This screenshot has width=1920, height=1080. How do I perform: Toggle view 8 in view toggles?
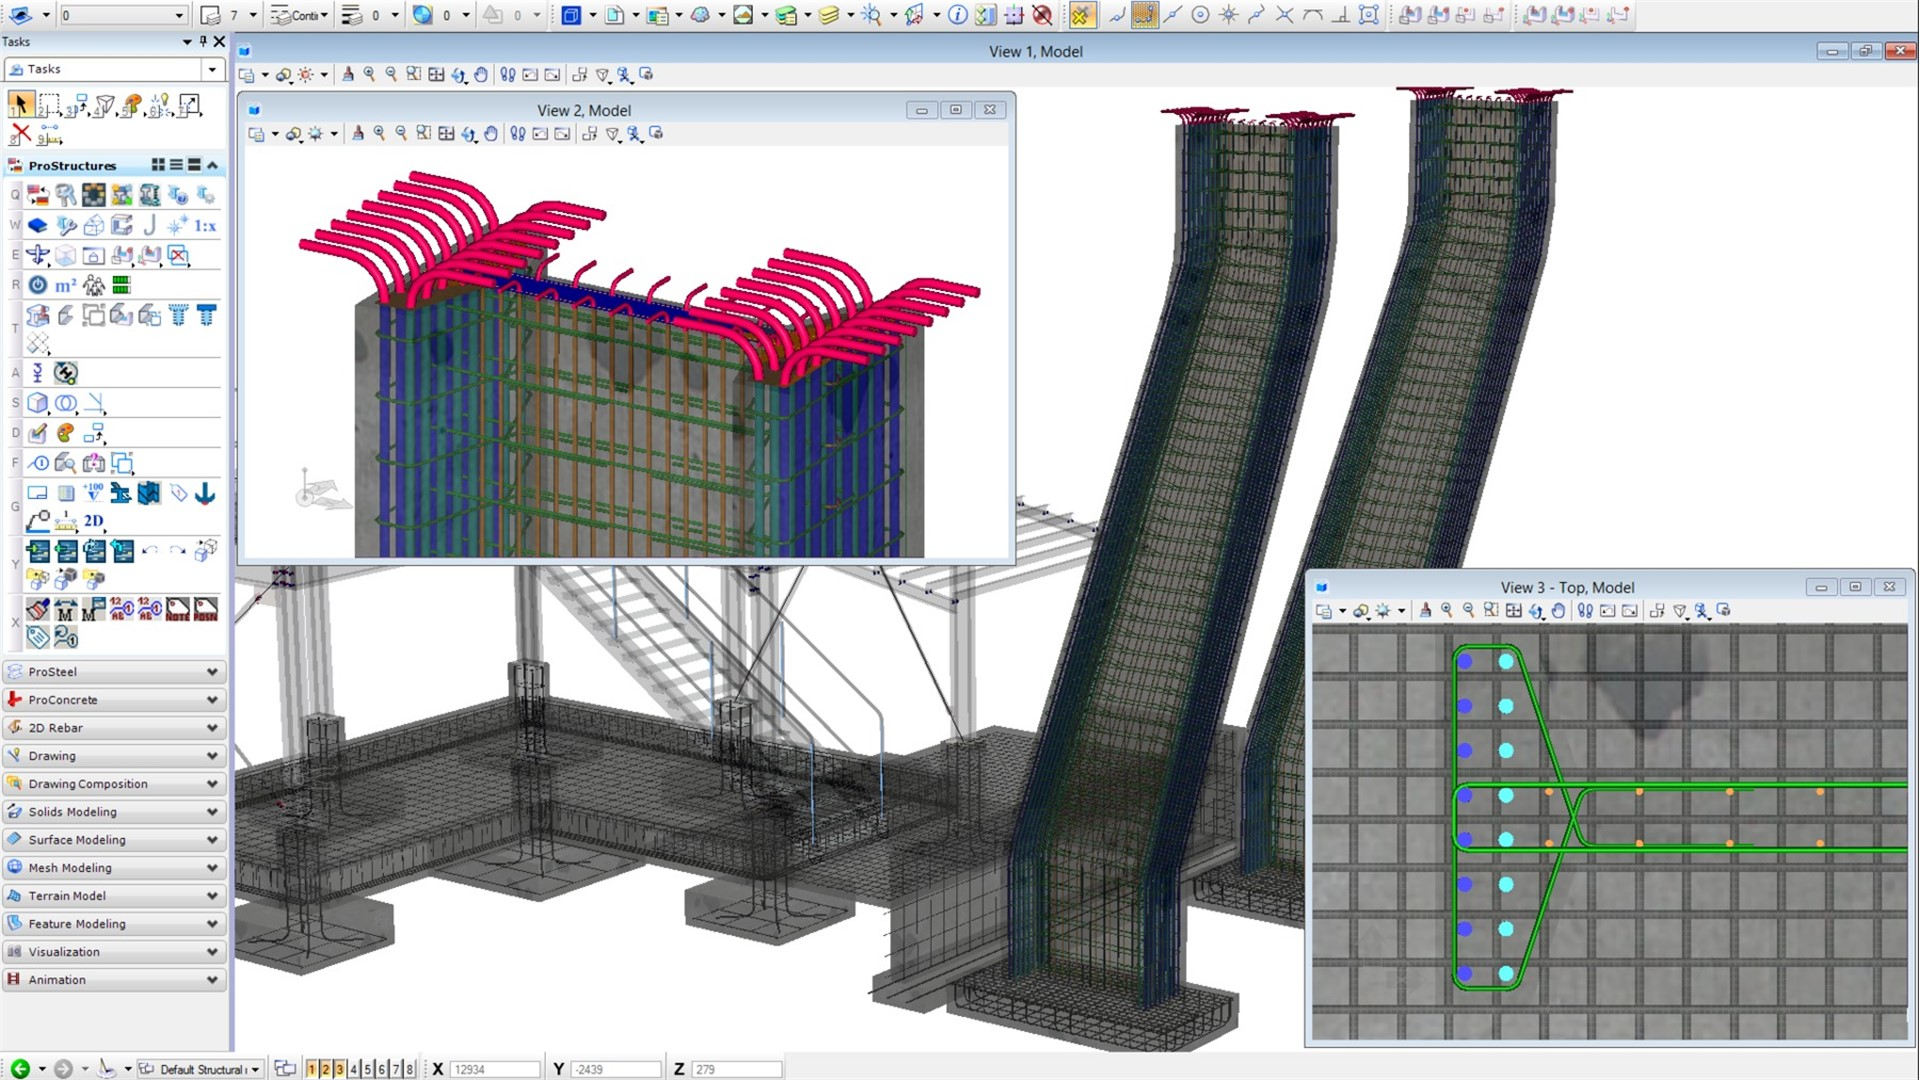[x=409, y=1069]
